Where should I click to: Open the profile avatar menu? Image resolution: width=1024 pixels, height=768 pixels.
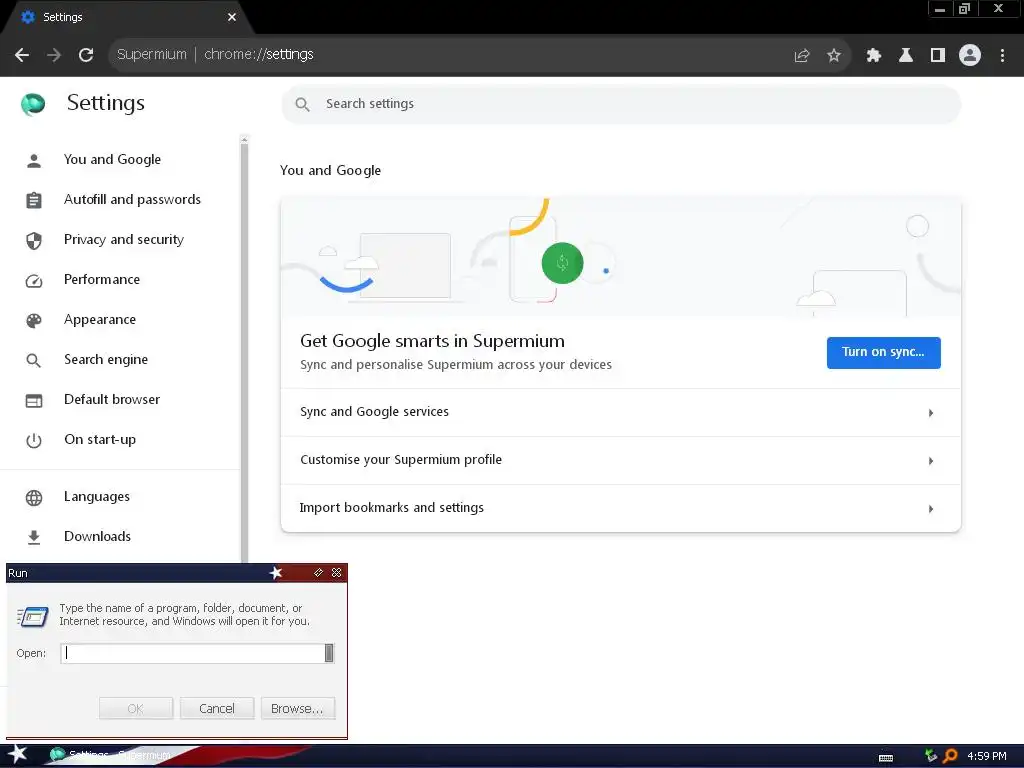[x=970, y=55]
